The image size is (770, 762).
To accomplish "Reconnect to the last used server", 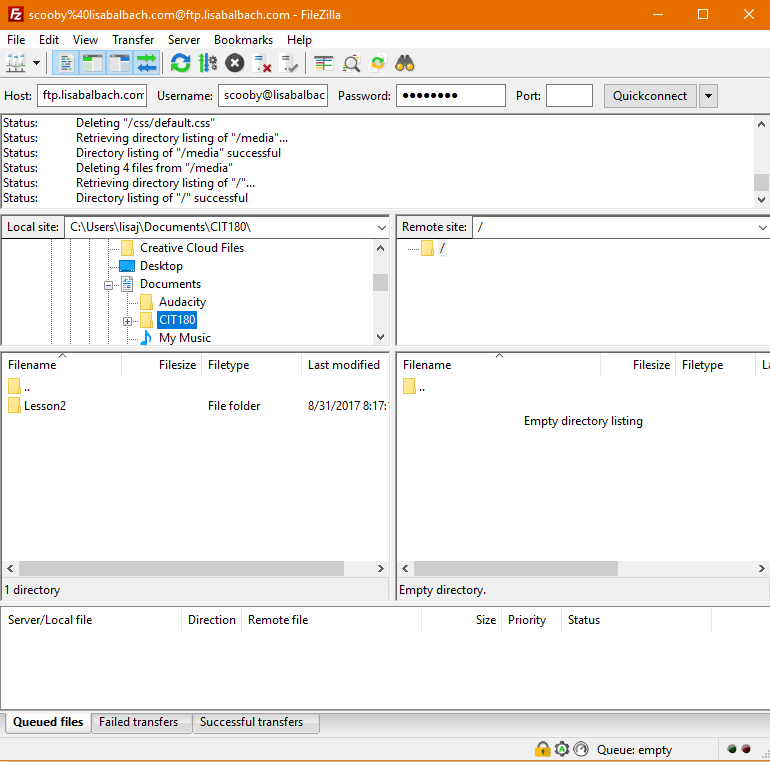I will click(x=289, y=63).
